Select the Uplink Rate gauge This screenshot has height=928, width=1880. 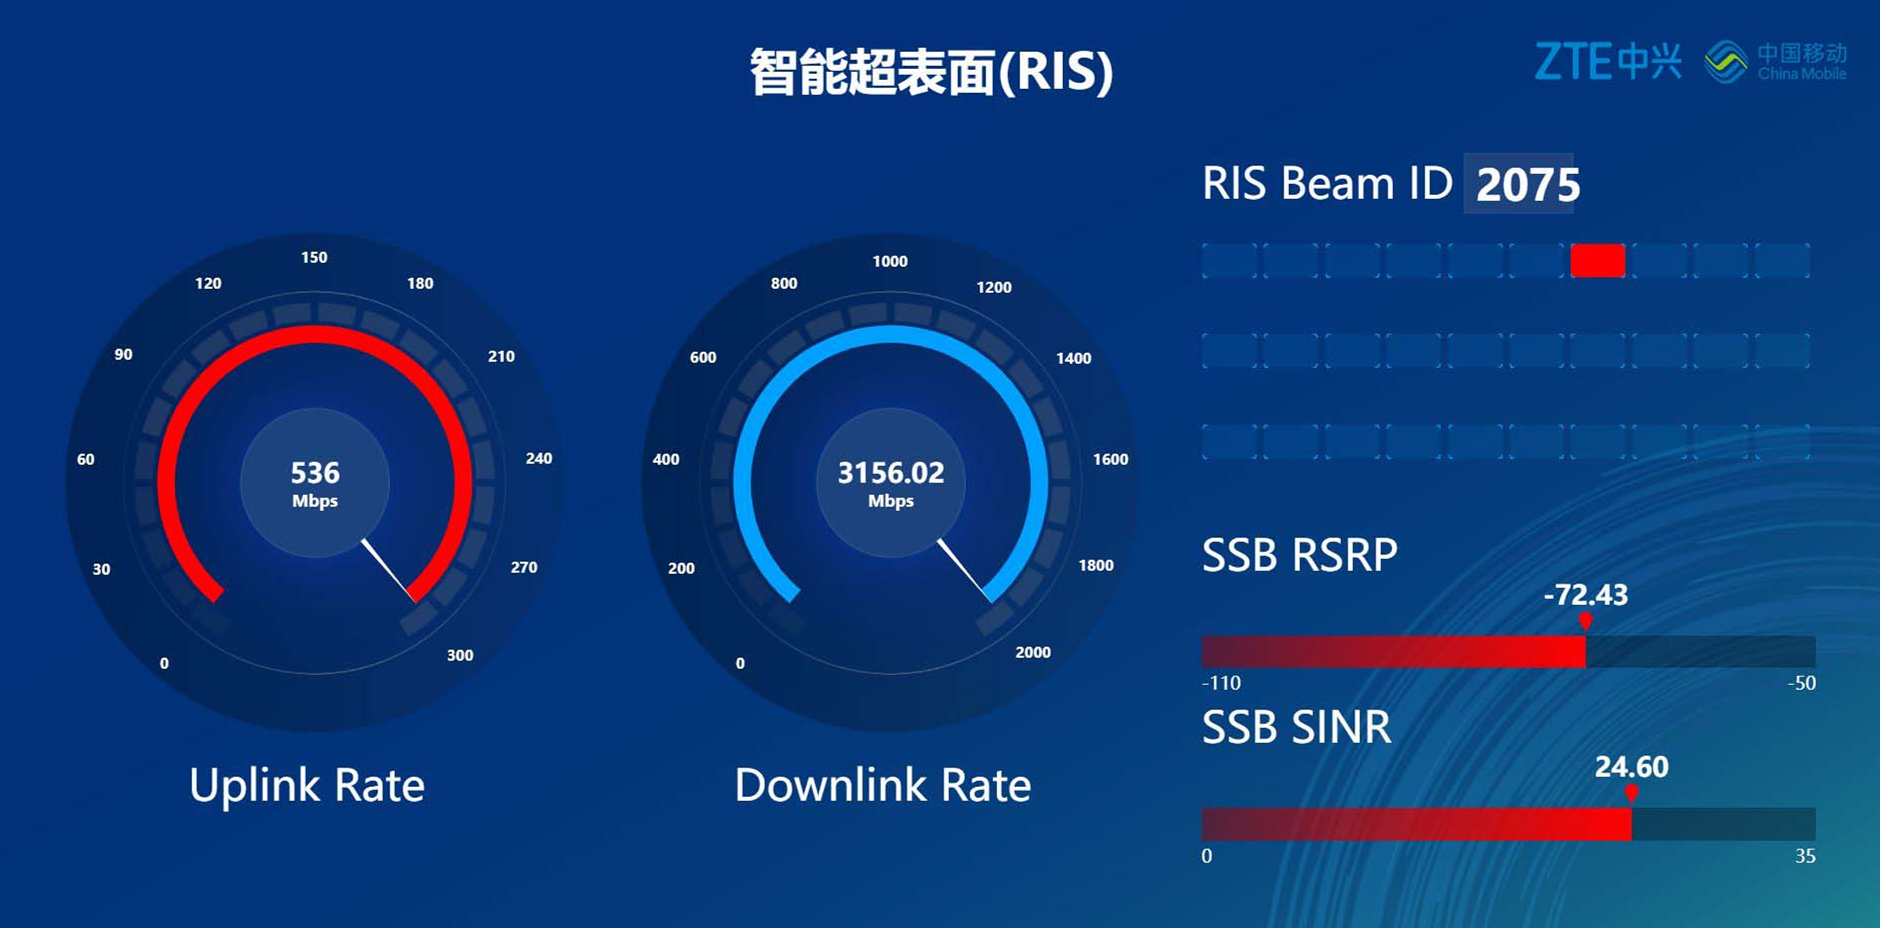click(x=315, y=485)
